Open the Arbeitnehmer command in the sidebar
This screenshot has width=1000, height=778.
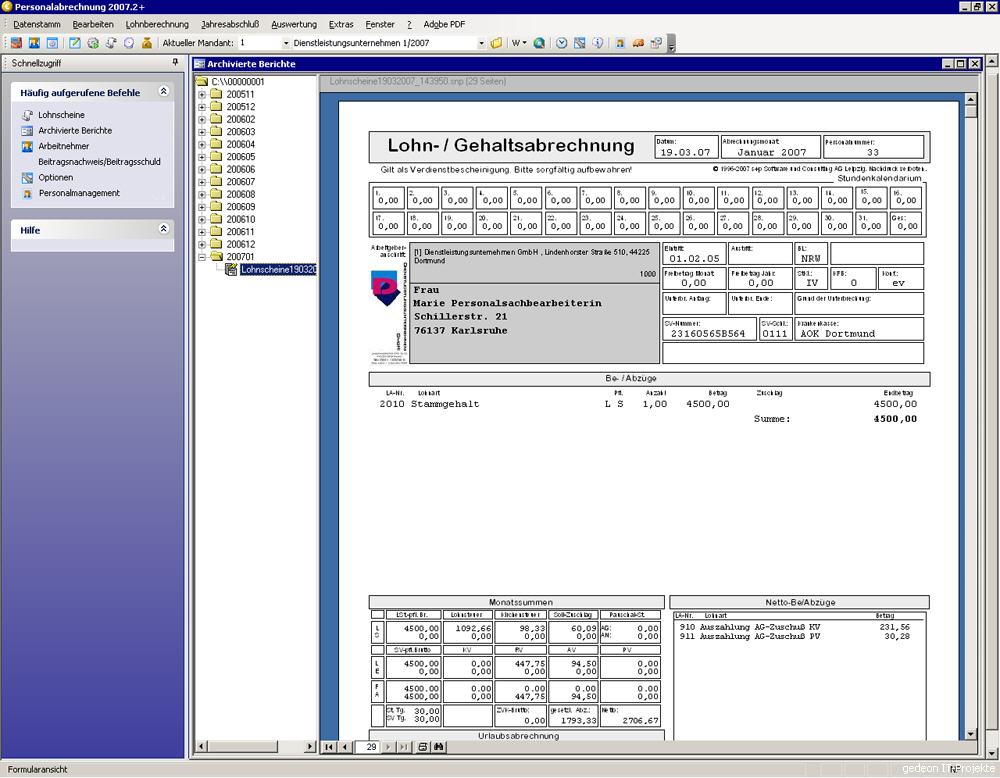point(64,146)
